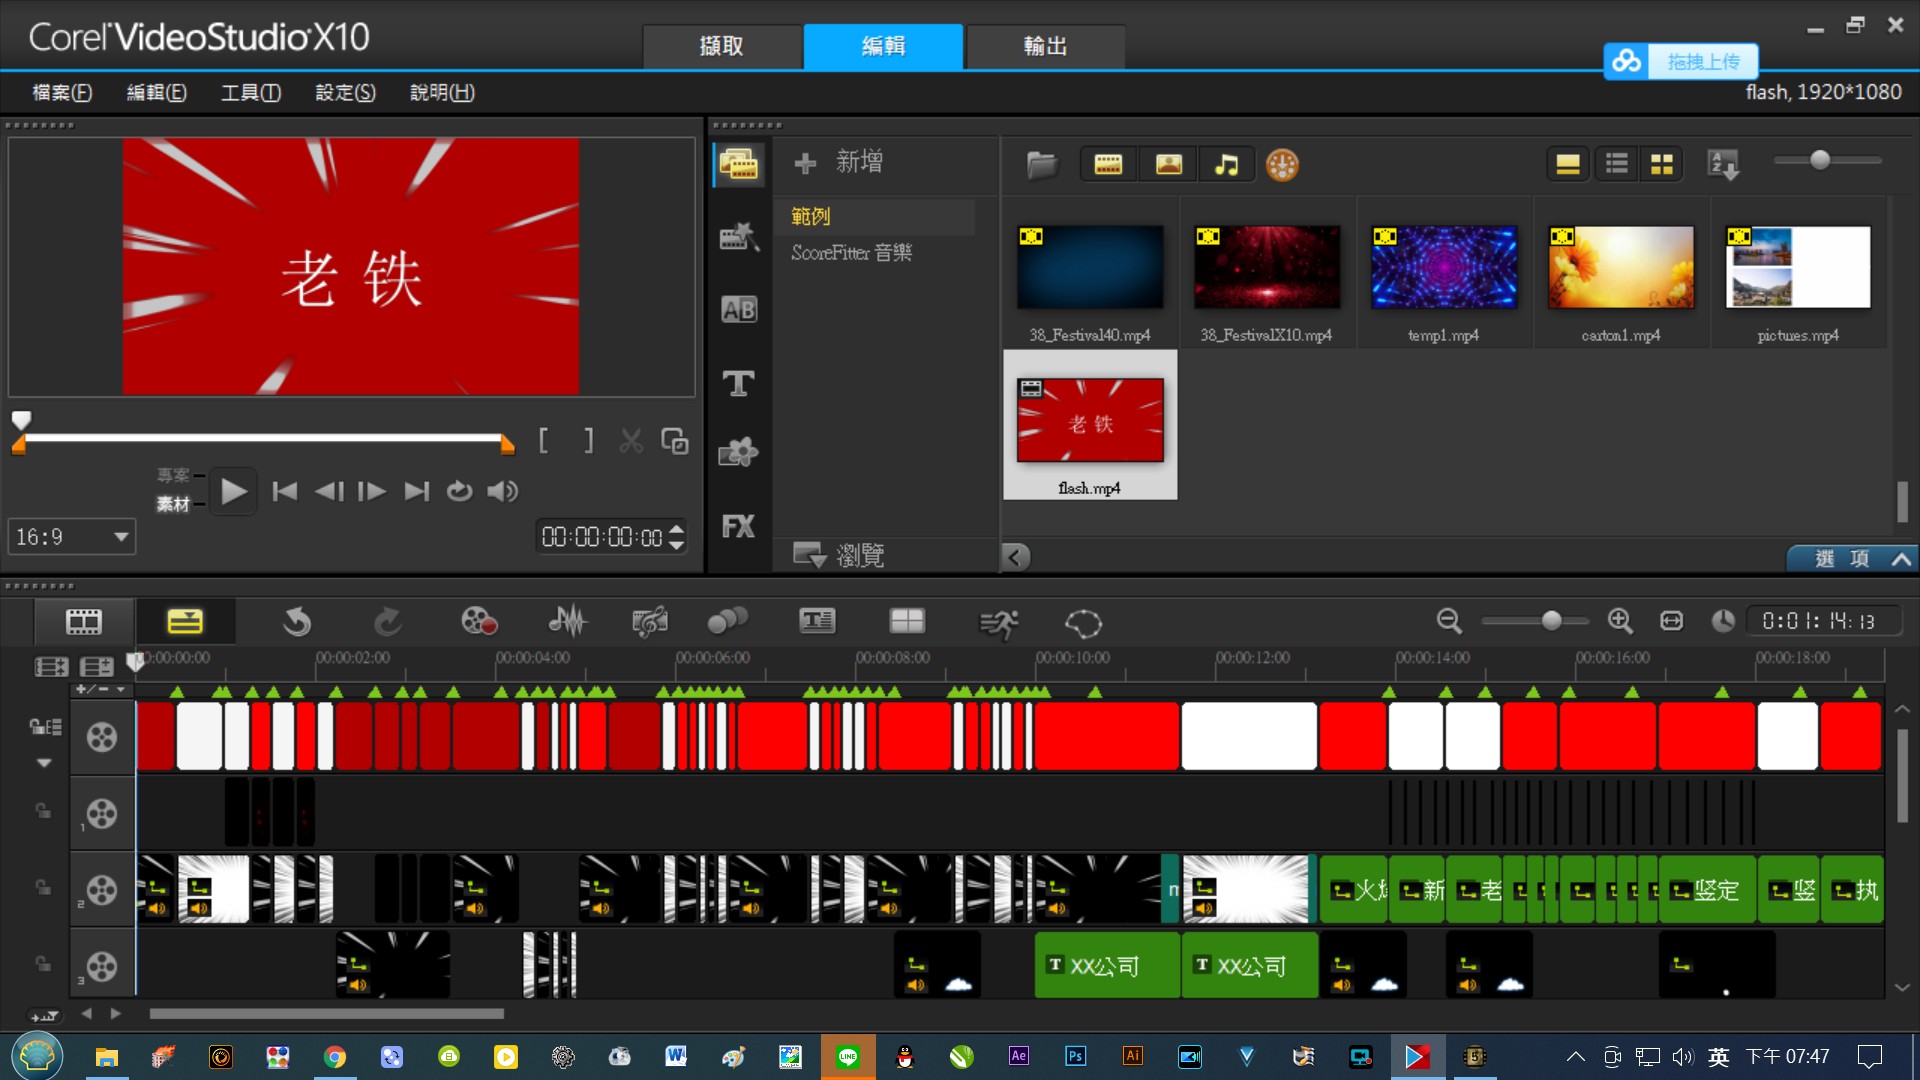This screenshot has width=1920, height=1080.
Task: Toggle showing videos in library
Action: [x=1108, y=165]
